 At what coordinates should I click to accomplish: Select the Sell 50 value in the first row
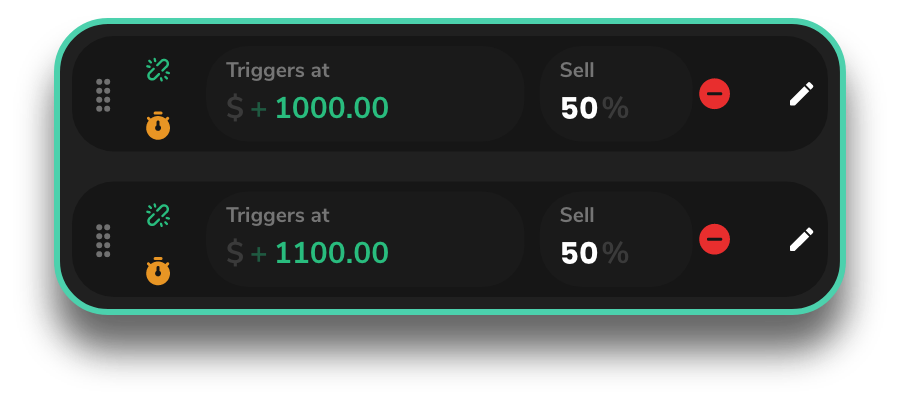pos(579,108)
